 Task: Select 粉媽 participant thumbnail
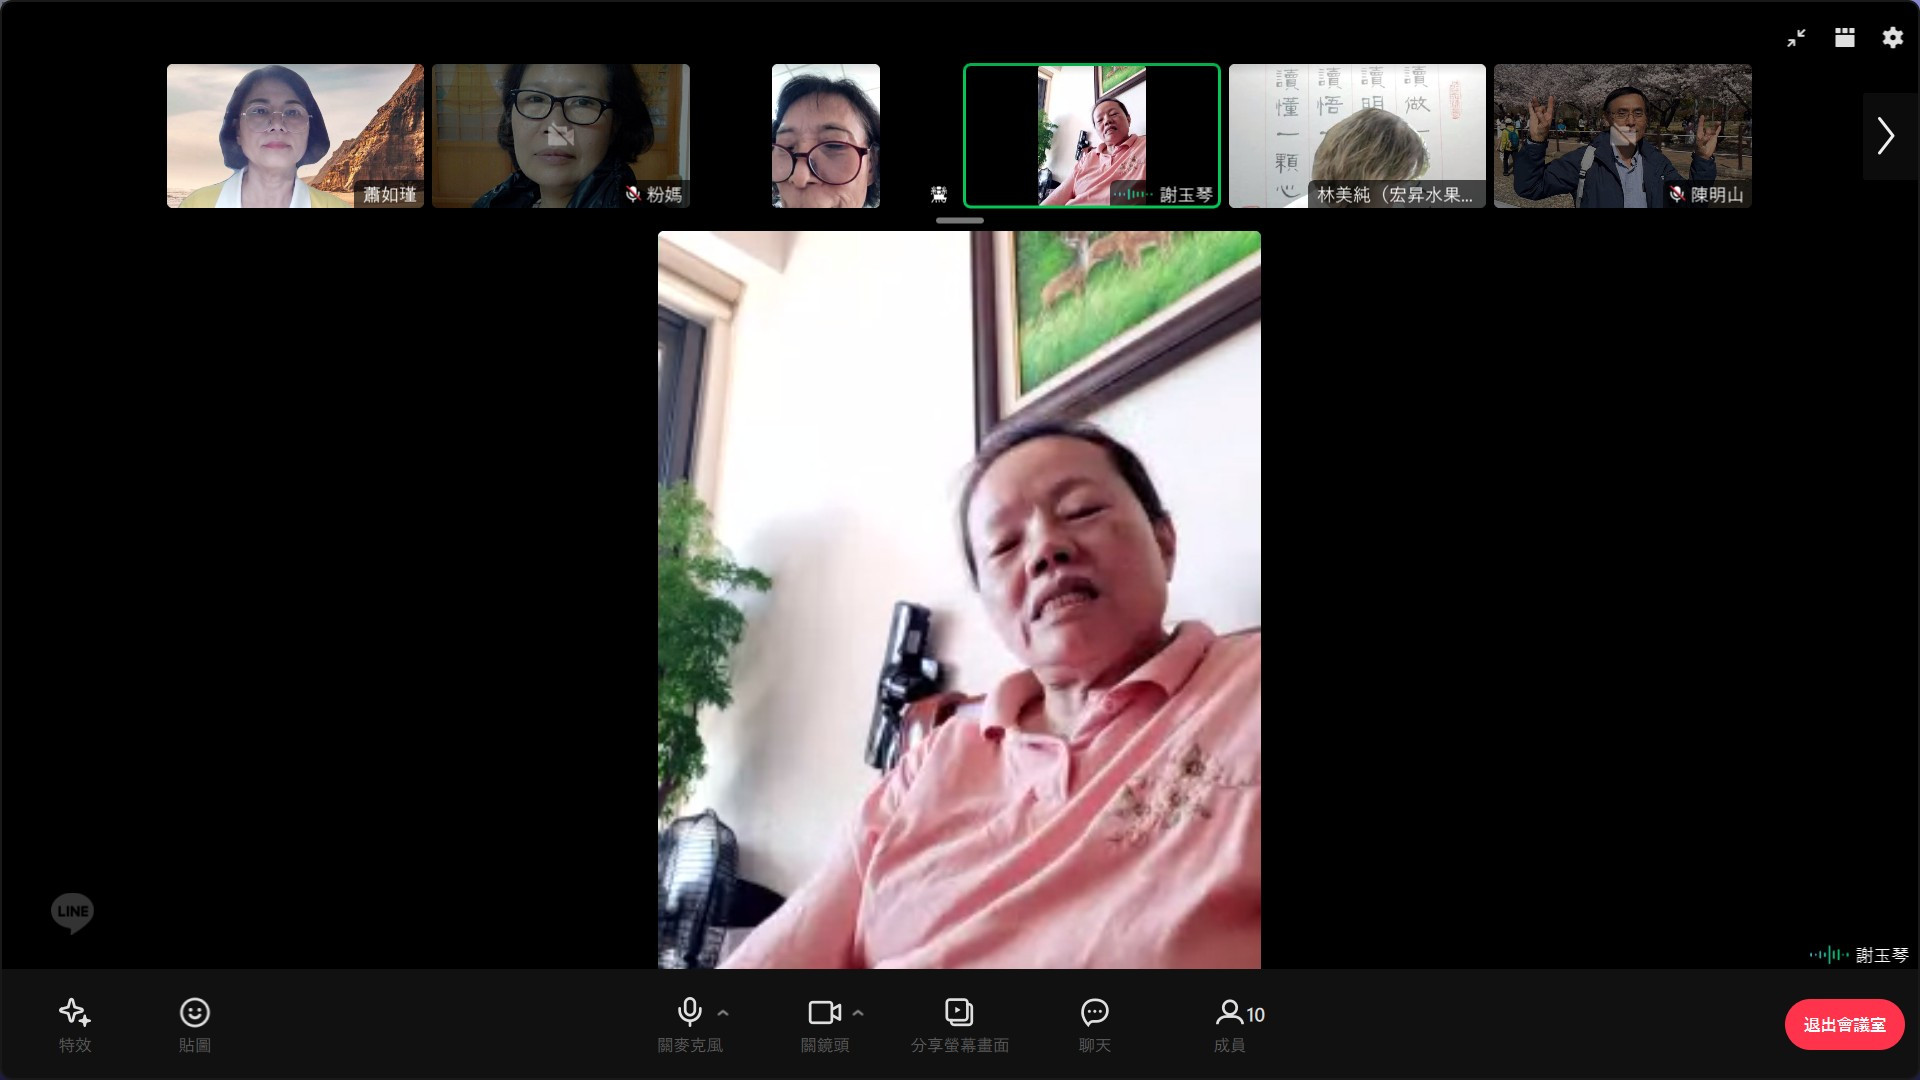pyautogui.click(x=560, y=136)
